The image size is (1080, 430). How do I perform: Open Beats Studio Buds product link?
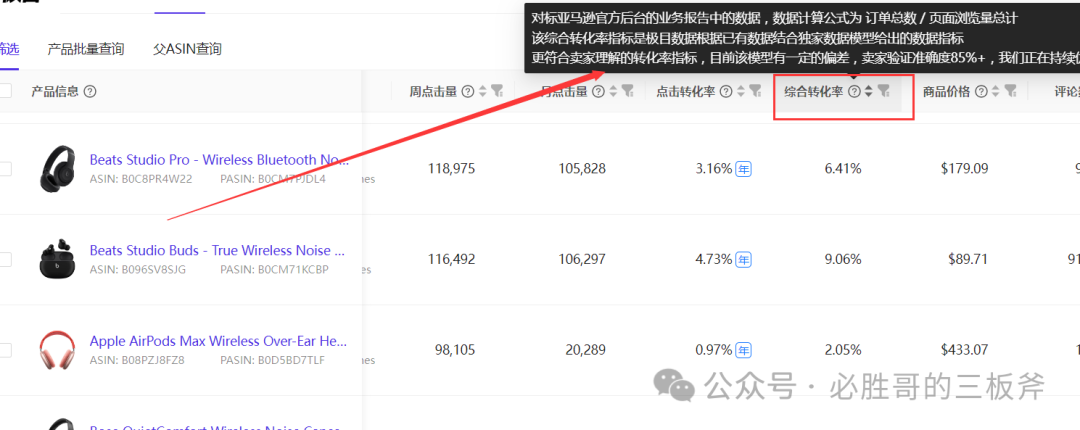[x=217, y=250]
